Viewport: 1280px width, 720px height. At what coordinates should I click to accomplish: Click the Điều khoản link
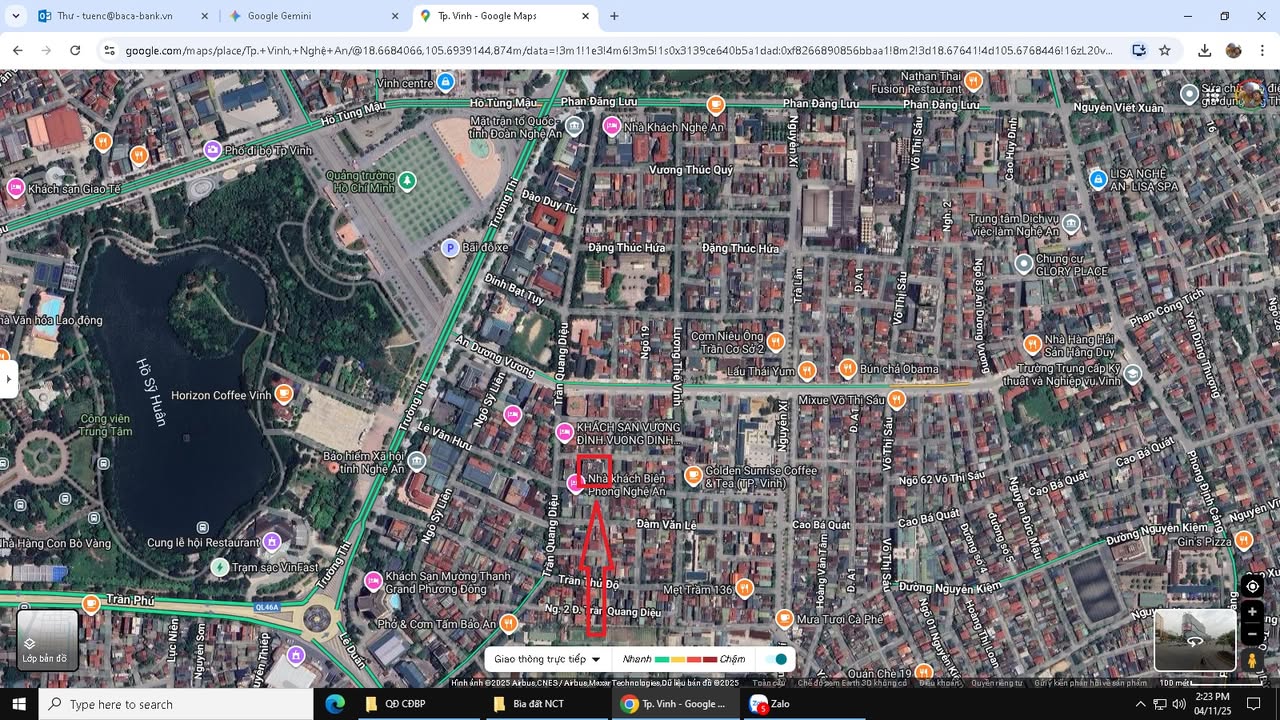(x=938, y=681)
